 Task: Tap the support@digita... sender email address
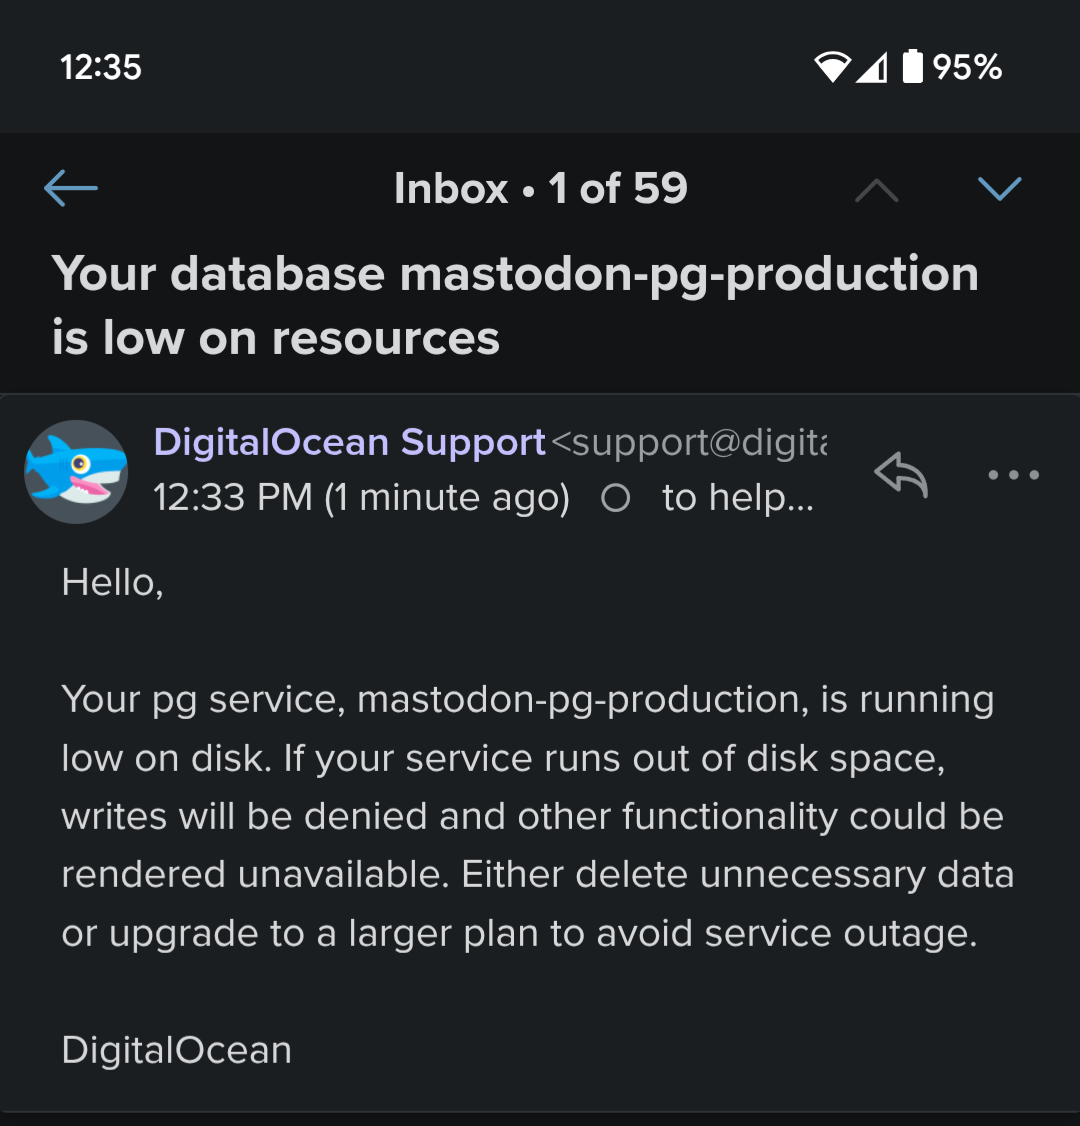tap(690, 442)
